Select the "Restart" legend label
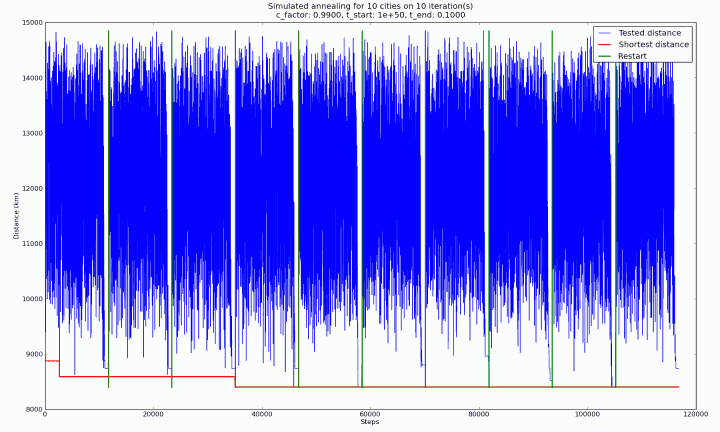The image size is (720, 432). pyautogui.click(x=632, y=56)
